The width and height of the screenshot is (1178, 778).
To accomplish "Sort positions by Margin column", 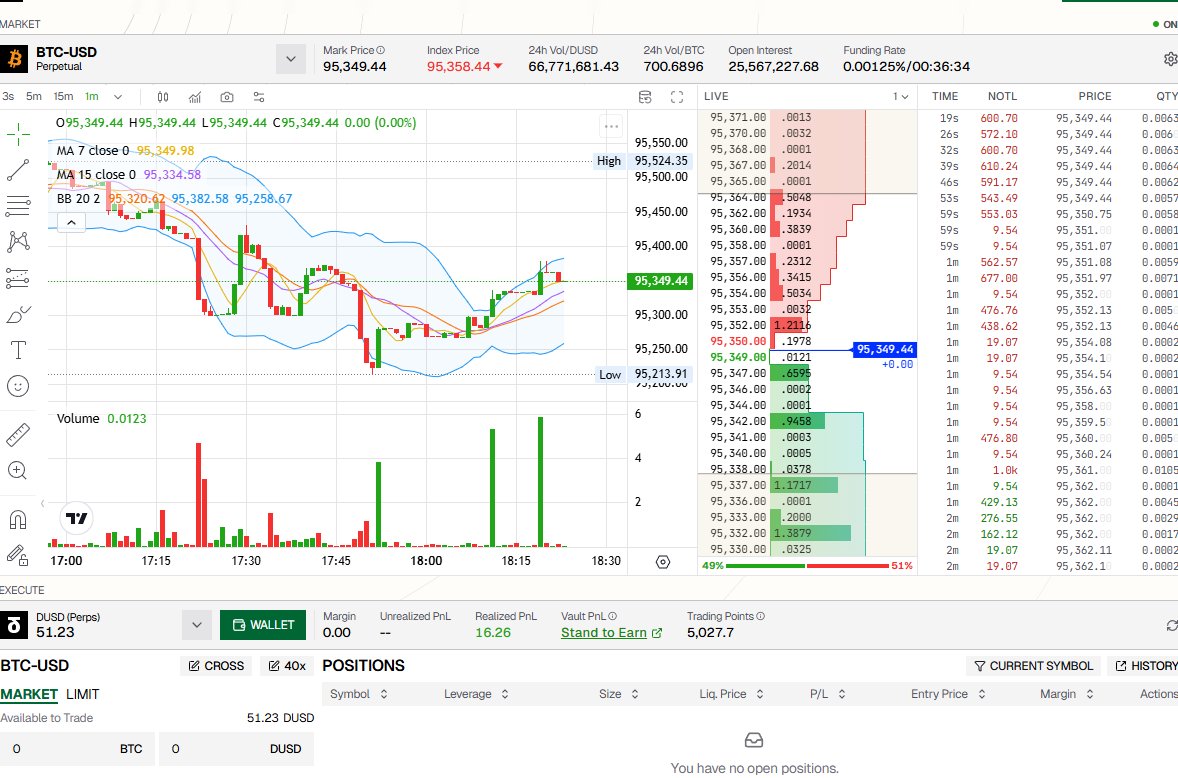I will 1089,694.
